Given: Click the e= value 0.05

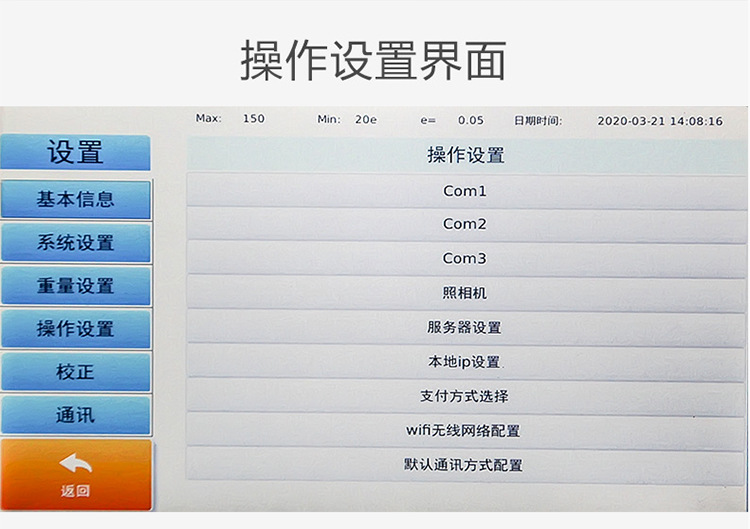Looking at the screenshot, I should (471, 120).
